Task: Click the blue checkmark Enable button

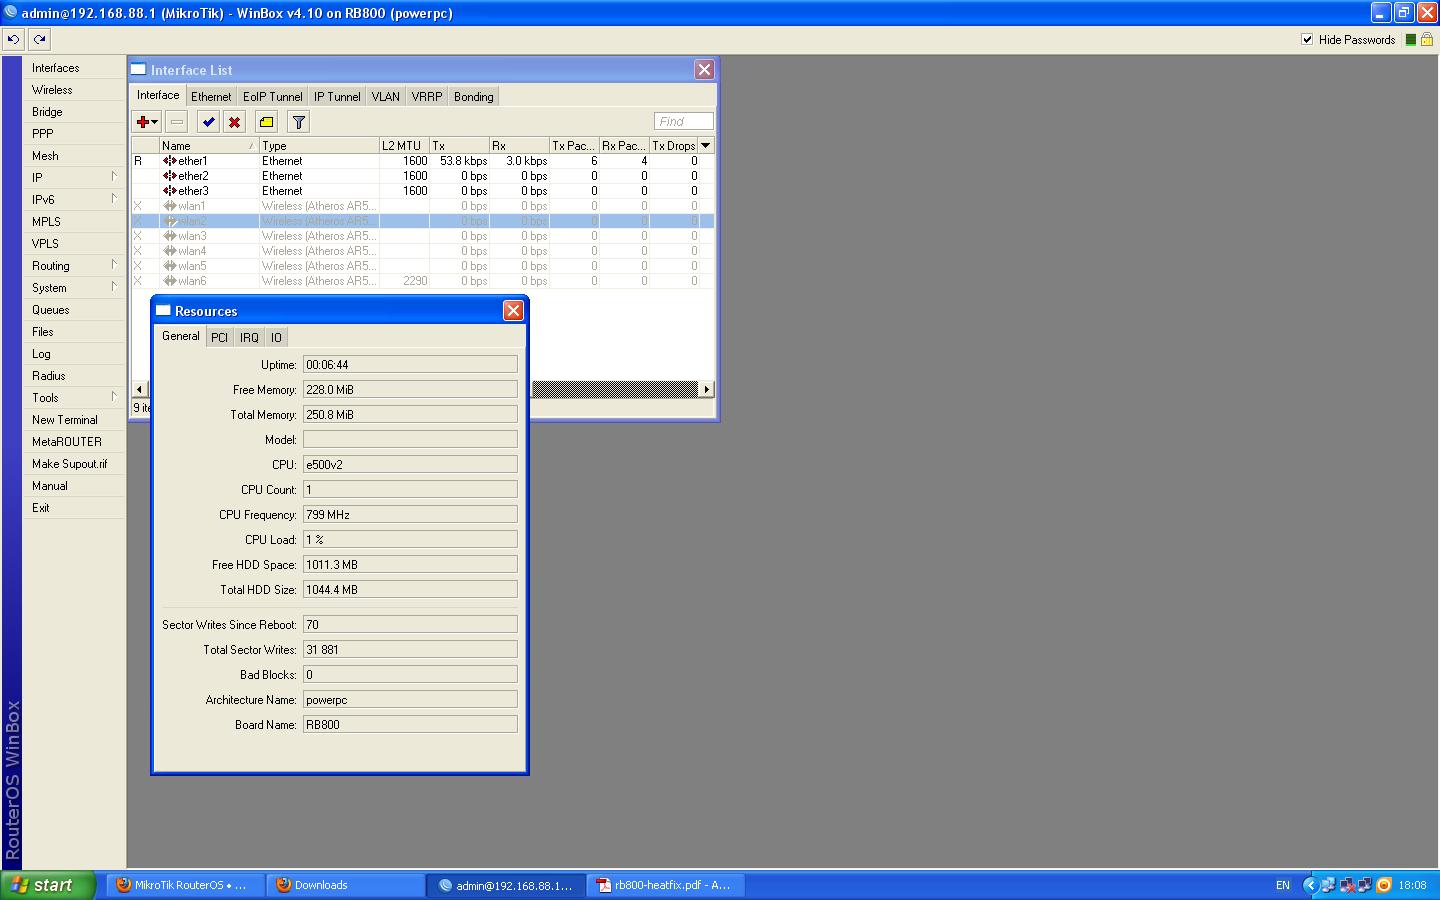Action: tap(208, 122)
